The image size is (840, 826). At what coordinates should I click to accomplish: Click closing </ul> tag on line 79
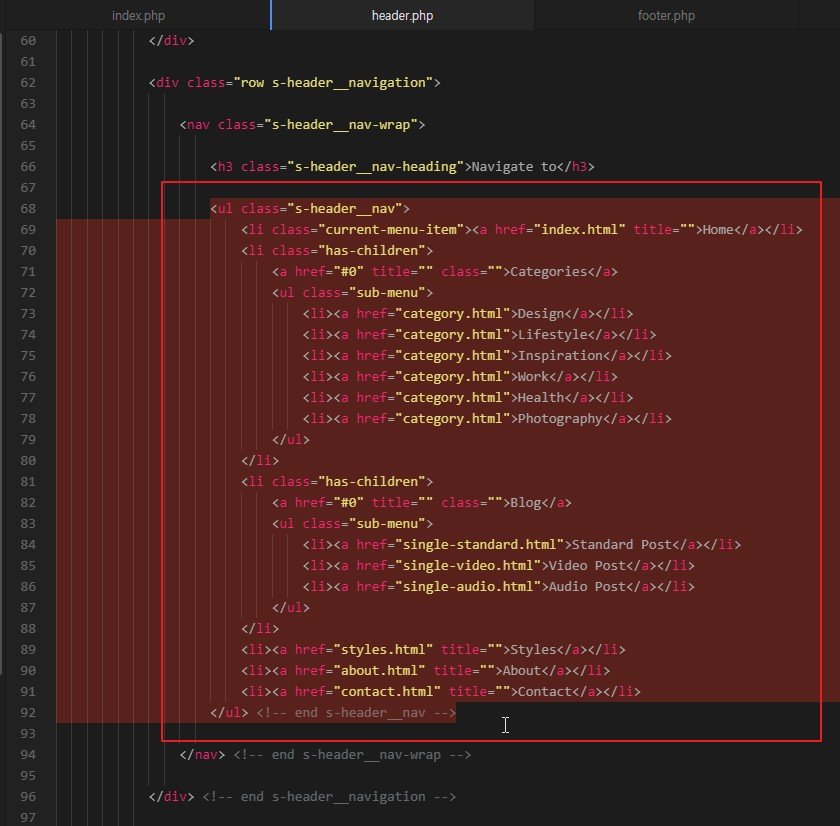(291, 440)
